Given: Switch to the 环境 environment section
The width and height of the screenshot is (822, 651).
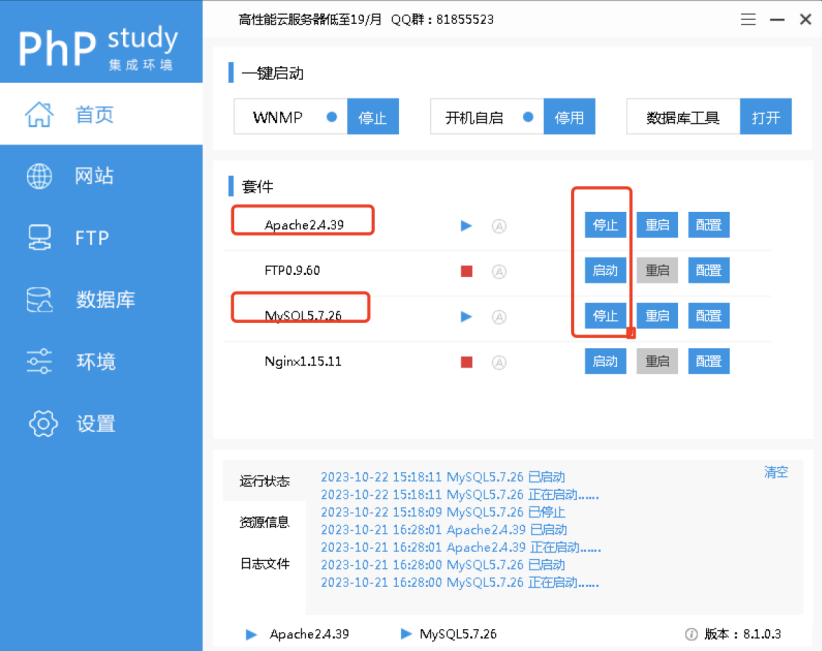Looking at the screenshot, I should tap(101, 361).
